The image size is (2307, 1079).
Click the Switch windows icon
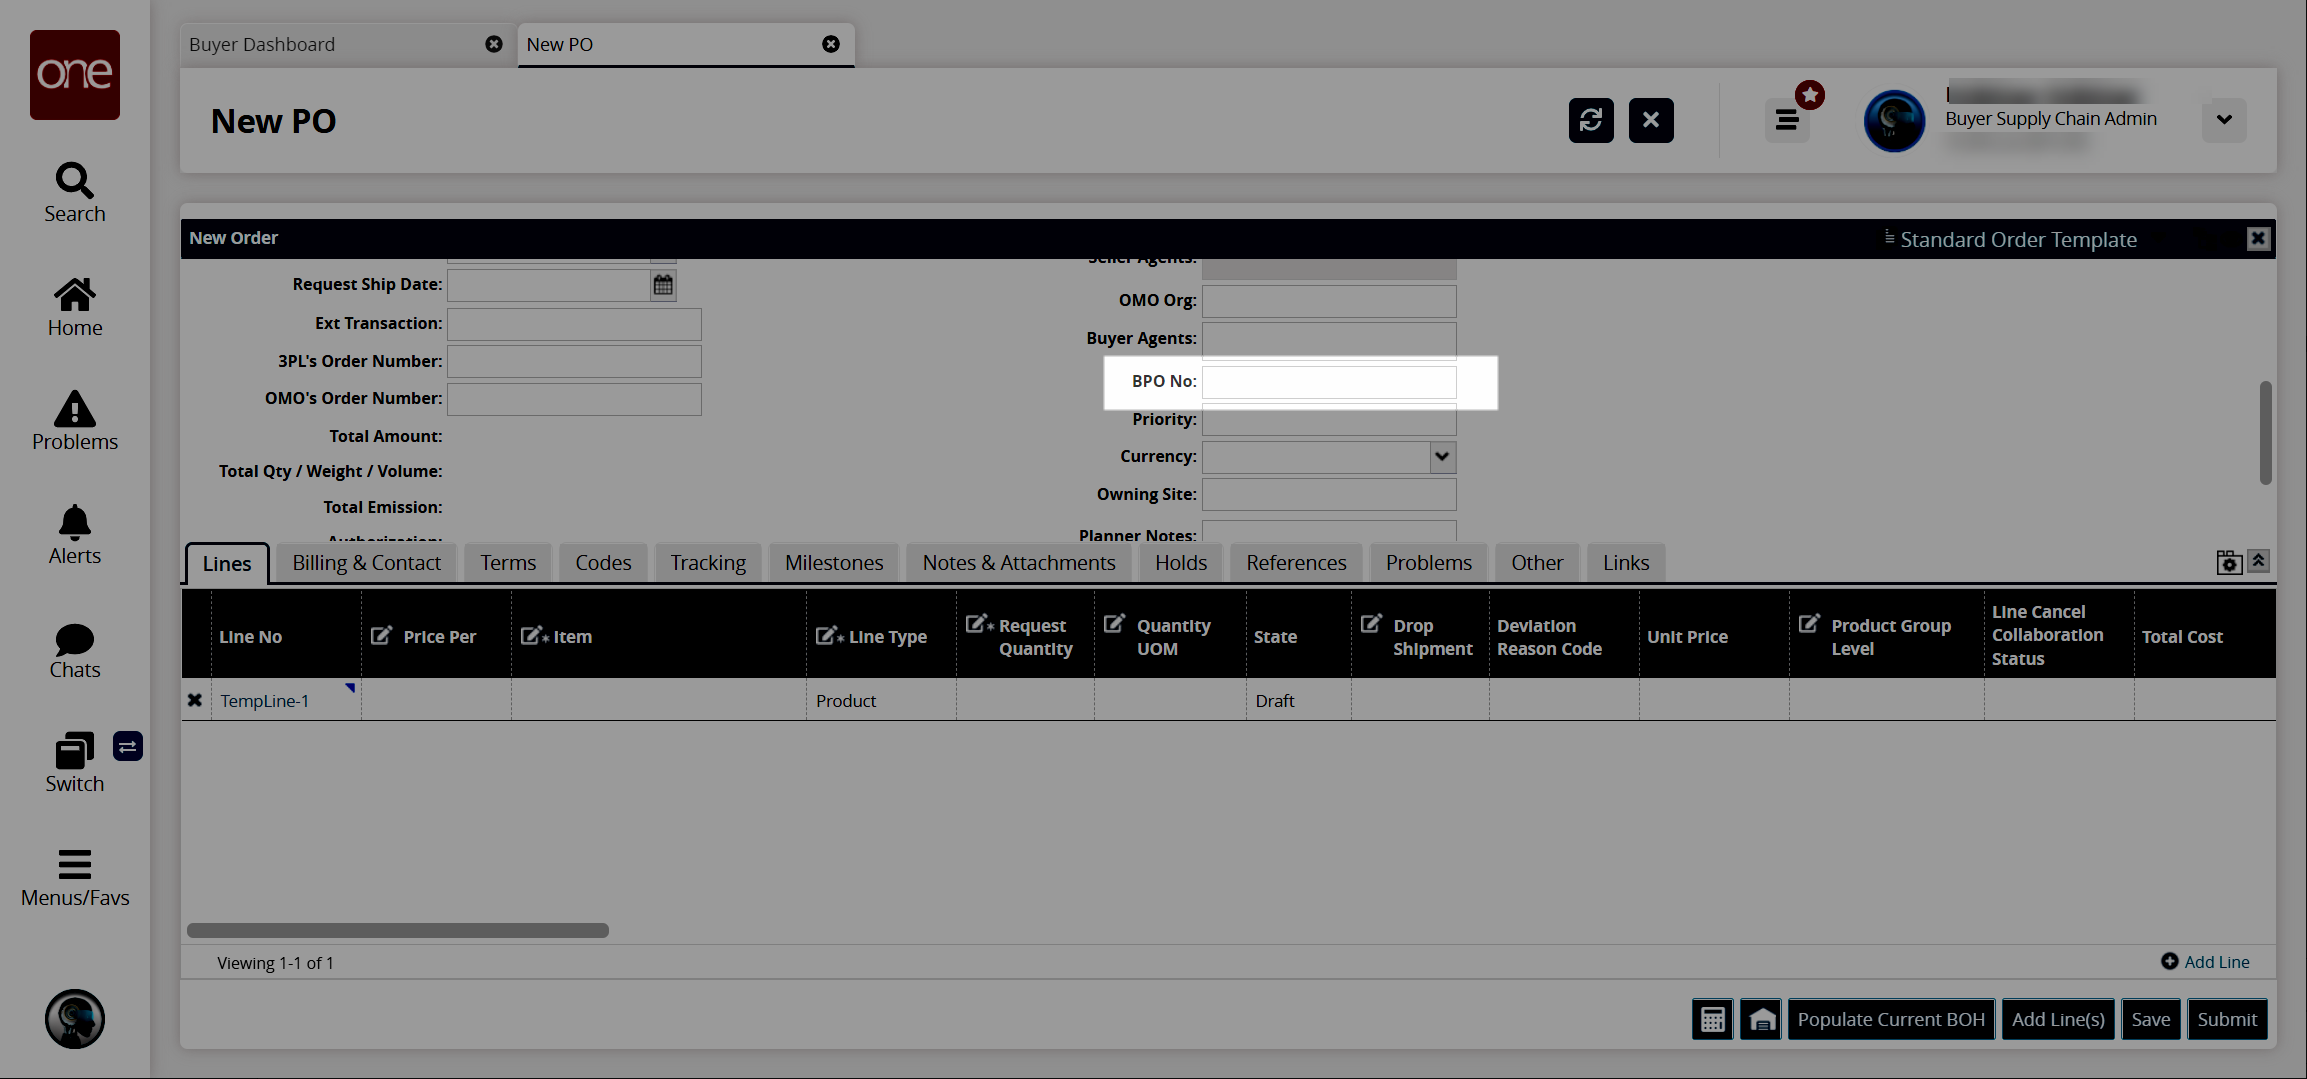tap(74, 751)
